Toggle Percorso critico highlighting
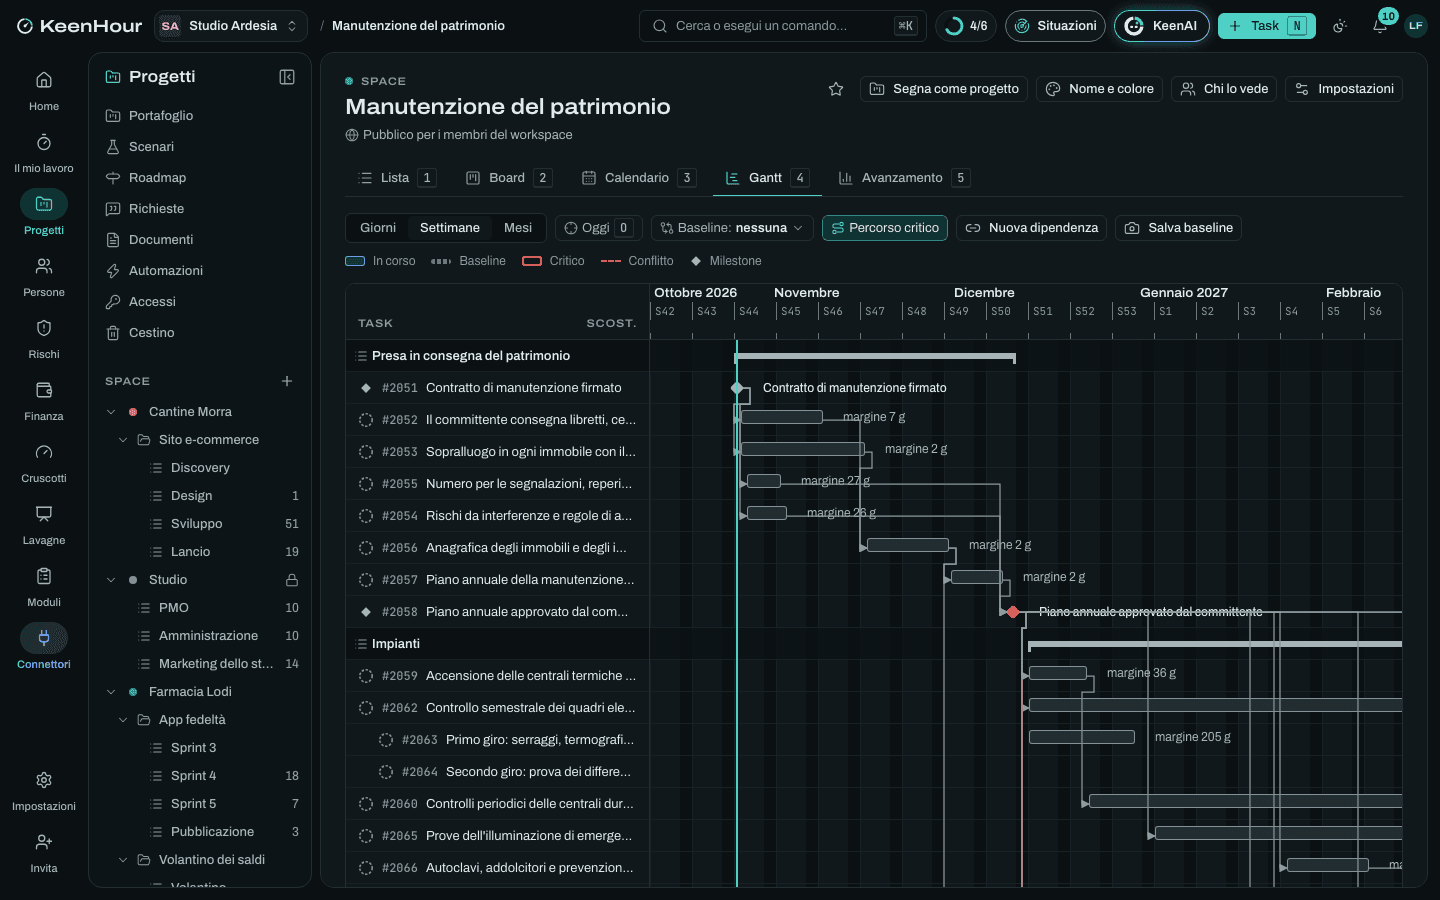Viewport: 1440px width, 900px height. pos(885,228)
